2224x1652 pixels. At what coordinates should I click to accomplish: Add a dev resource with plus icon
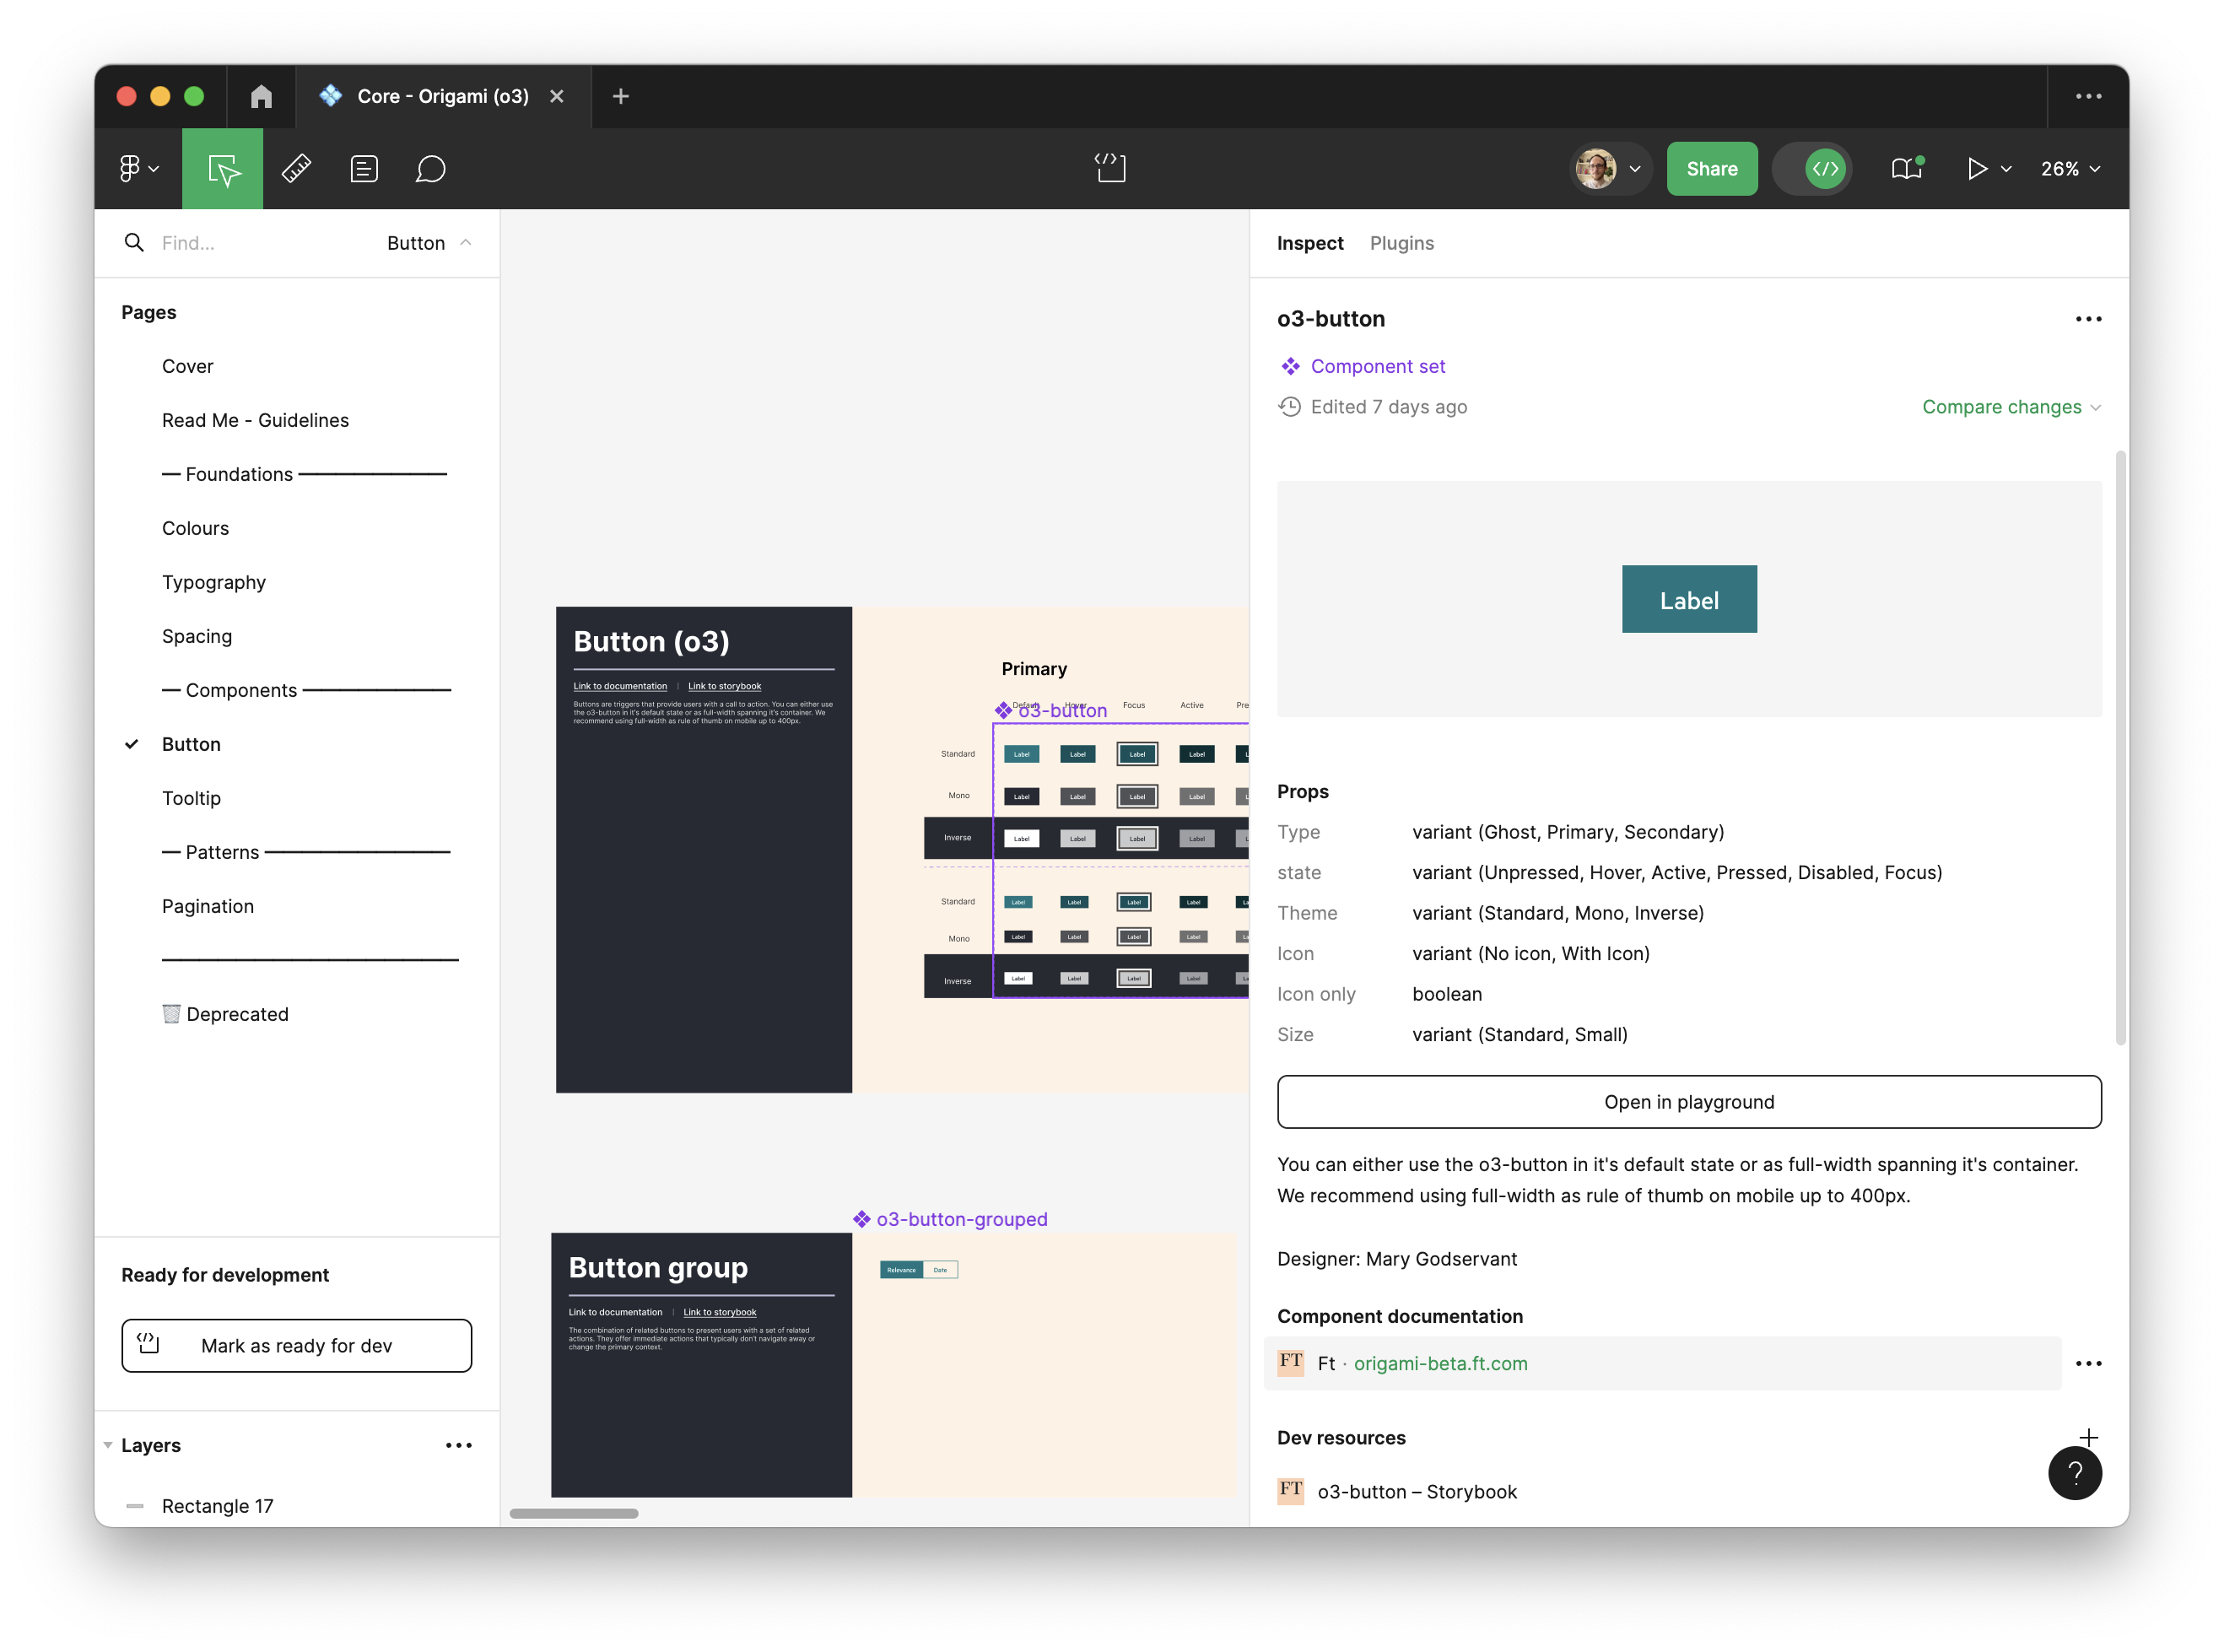(2088, 1437)
